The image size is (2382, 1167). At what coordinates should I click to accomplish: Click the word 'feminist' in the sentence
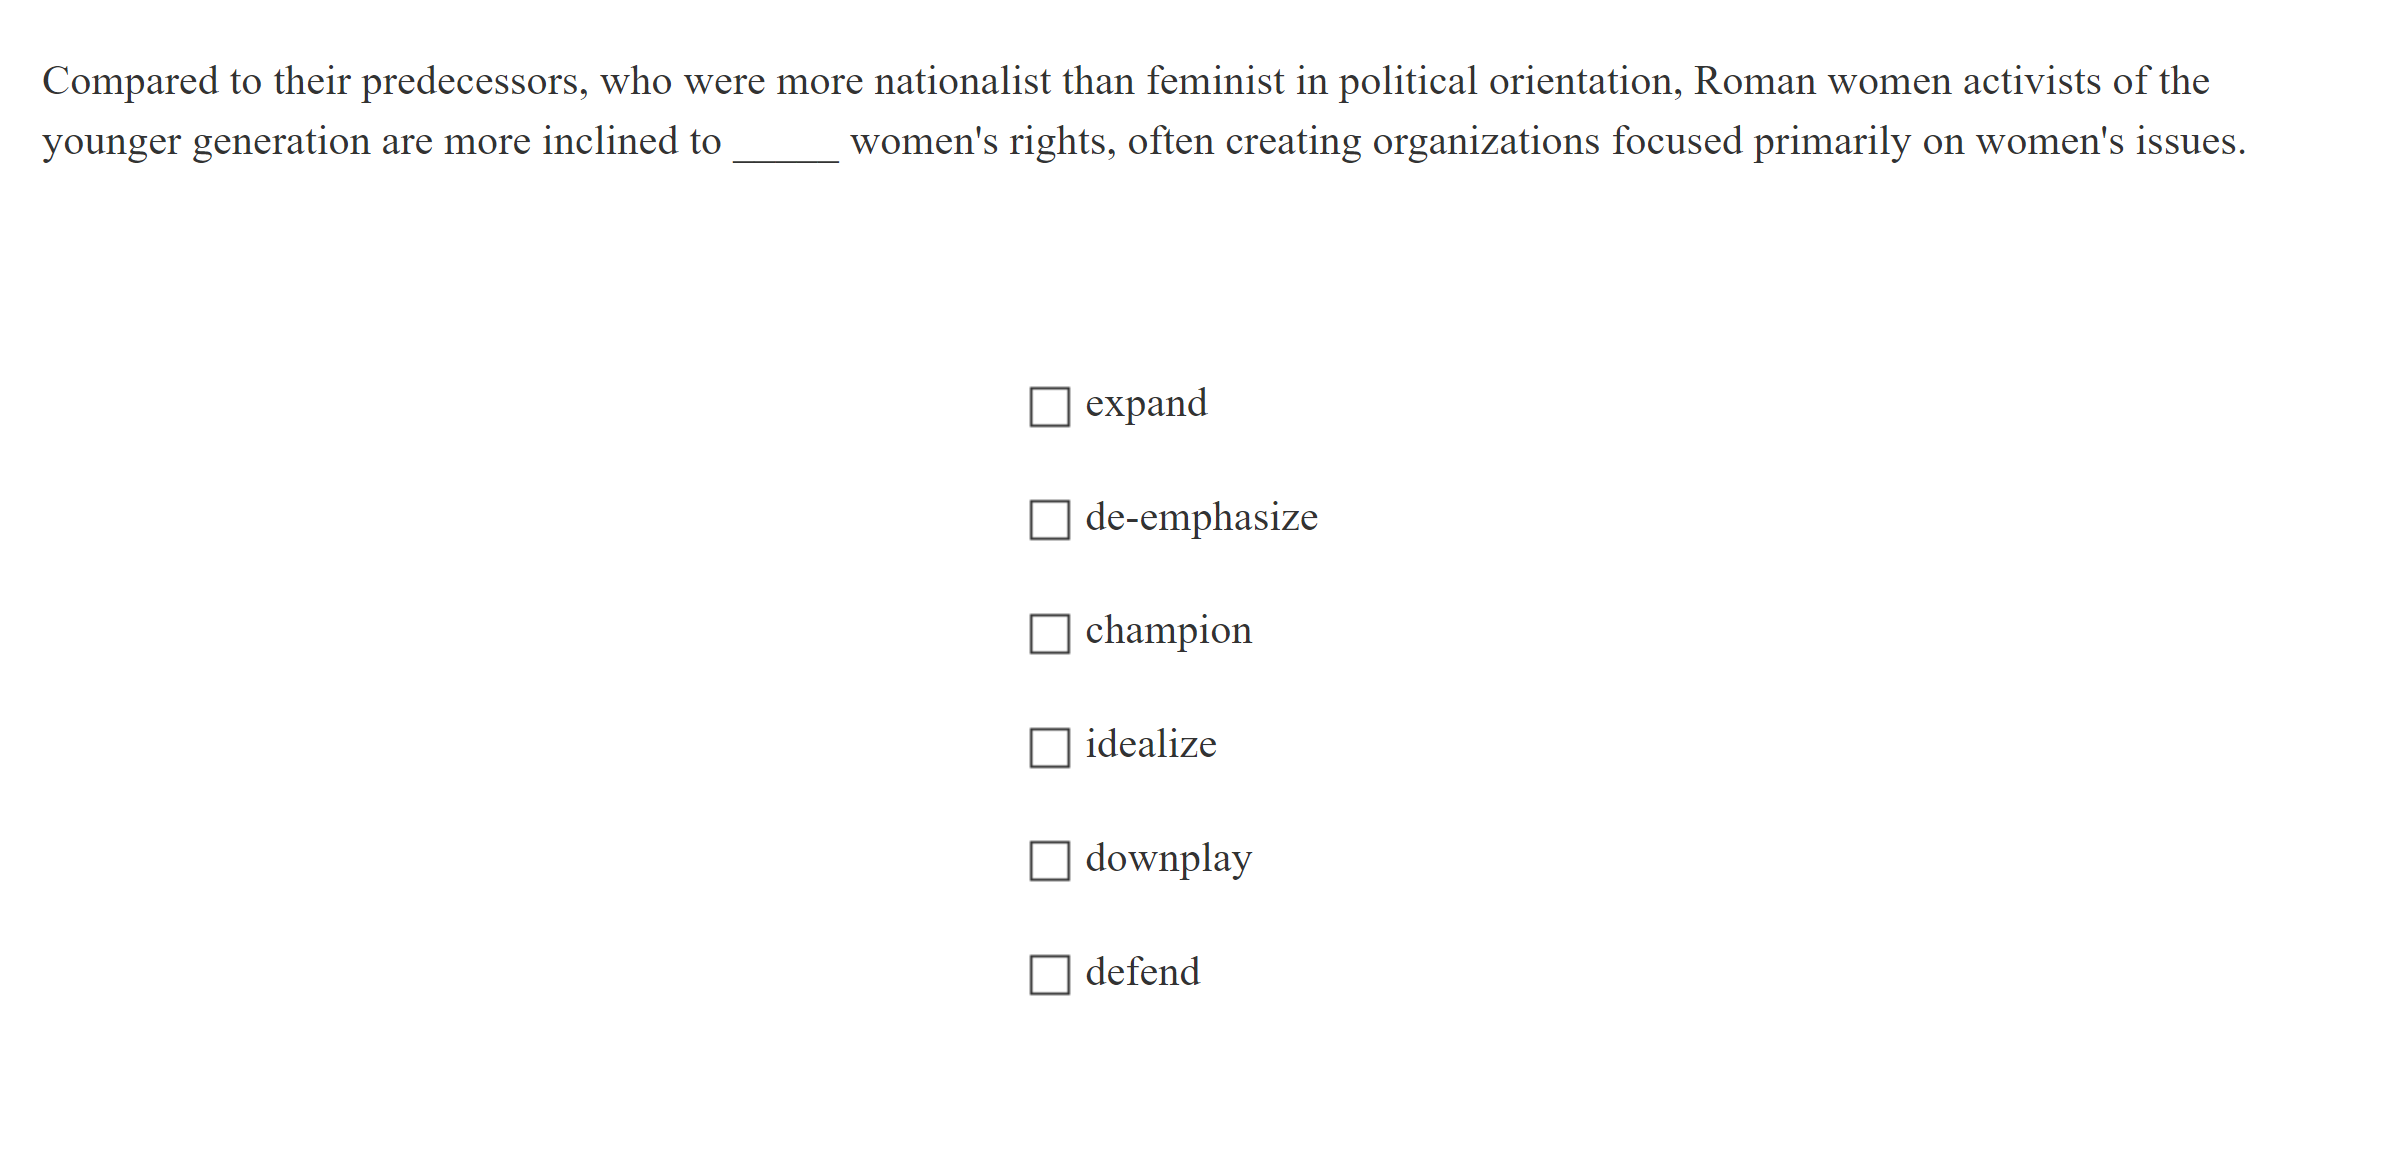click(1215, 82)
